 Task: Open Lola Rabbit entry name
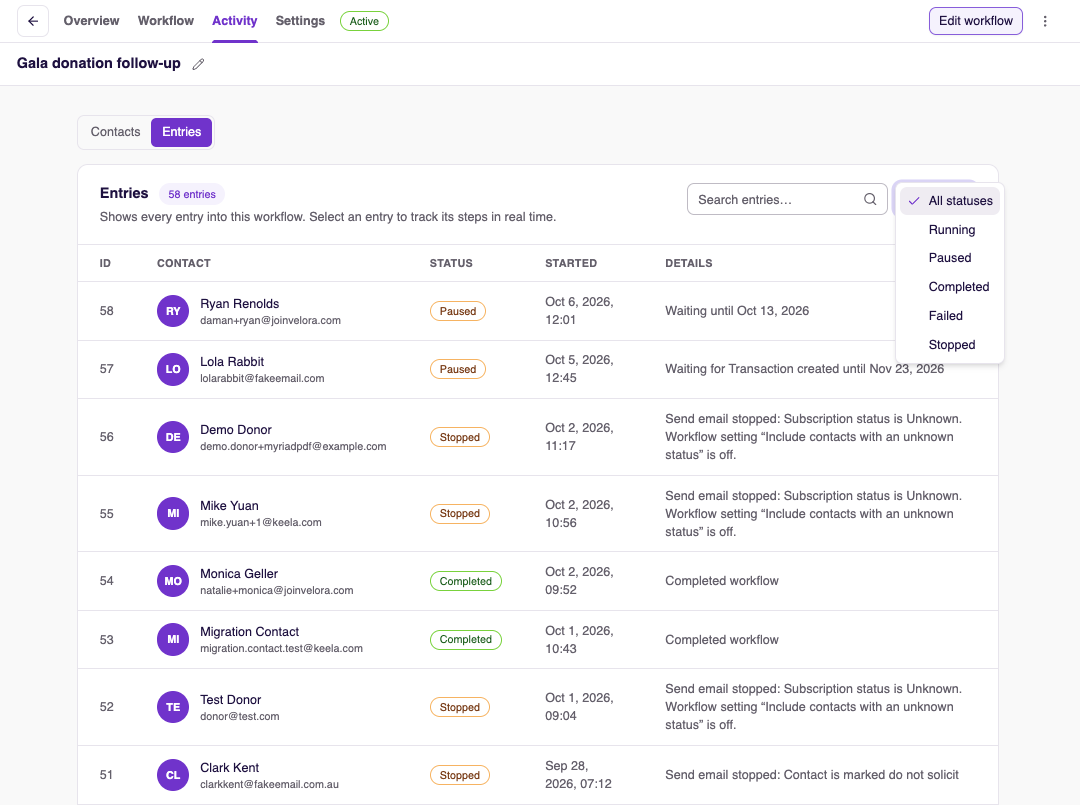click(232, 362)
